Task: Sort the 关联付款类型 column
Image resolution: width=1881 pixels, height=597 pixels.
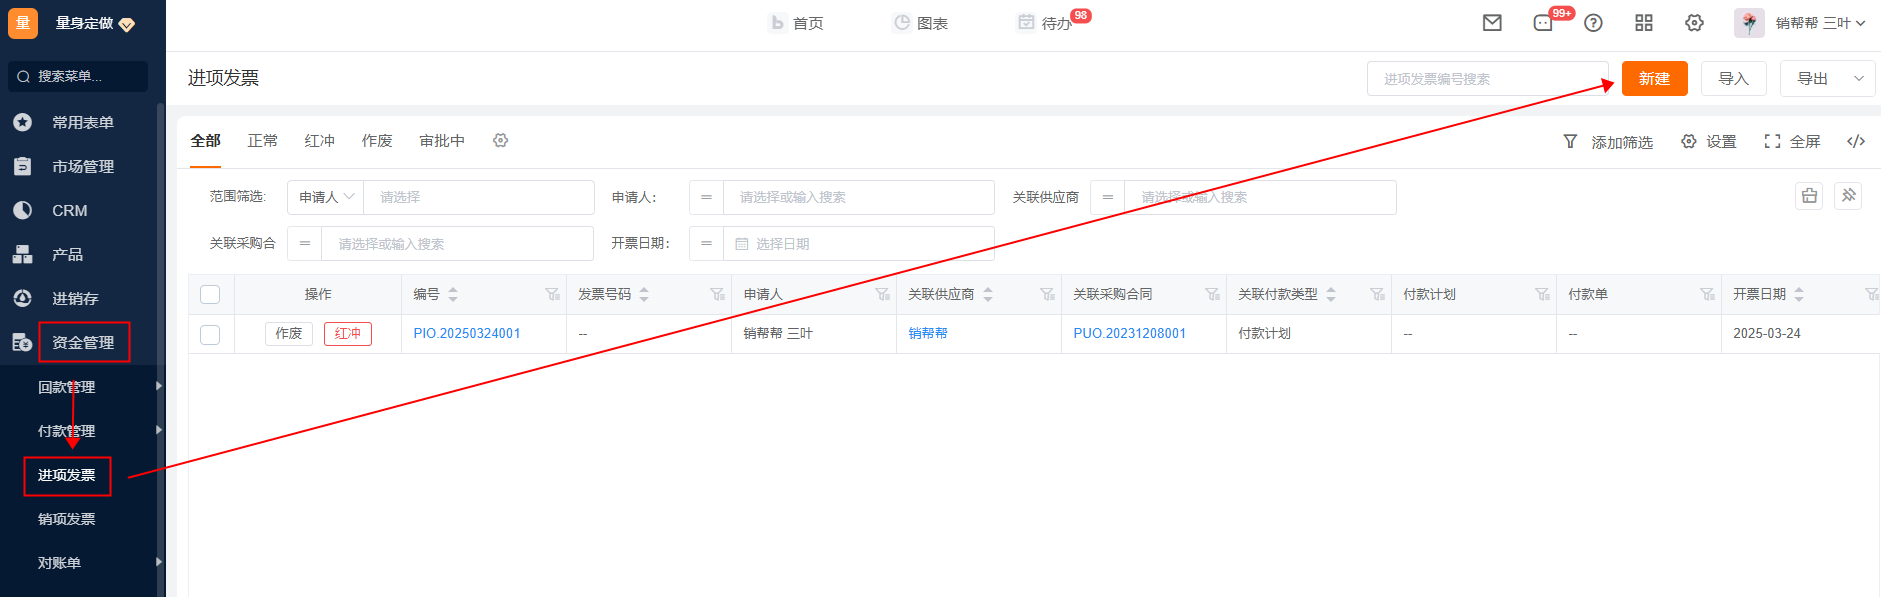Action: coord(1331,294)
